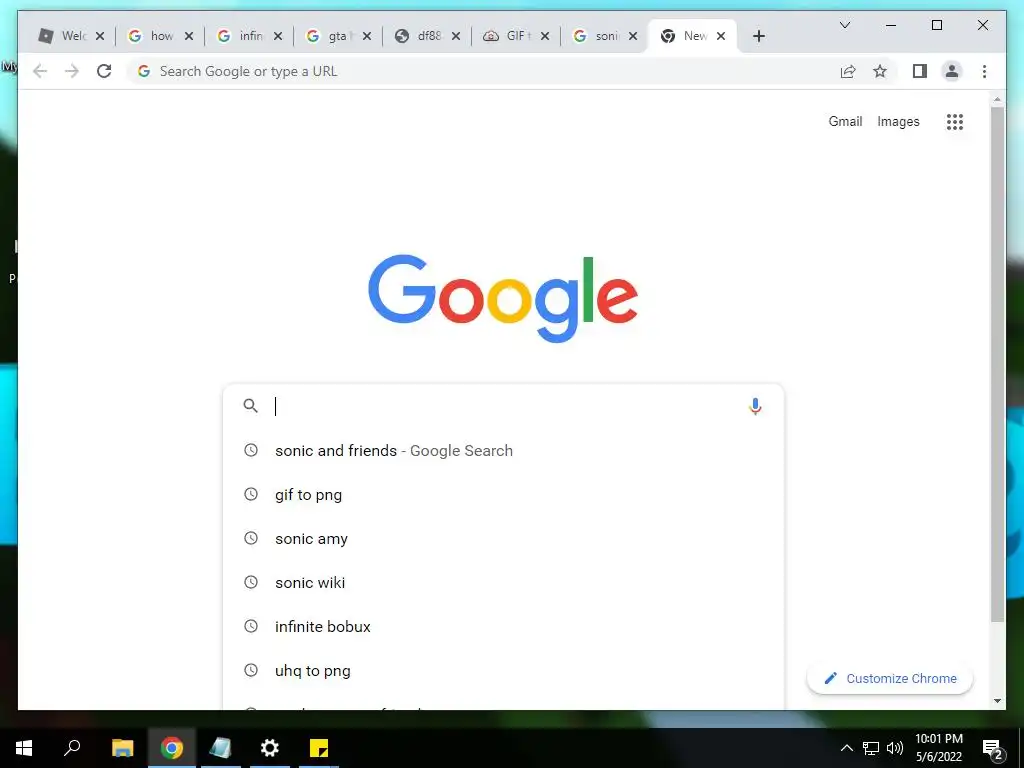
Task: Go back to previous page
Action: point(40,71)
